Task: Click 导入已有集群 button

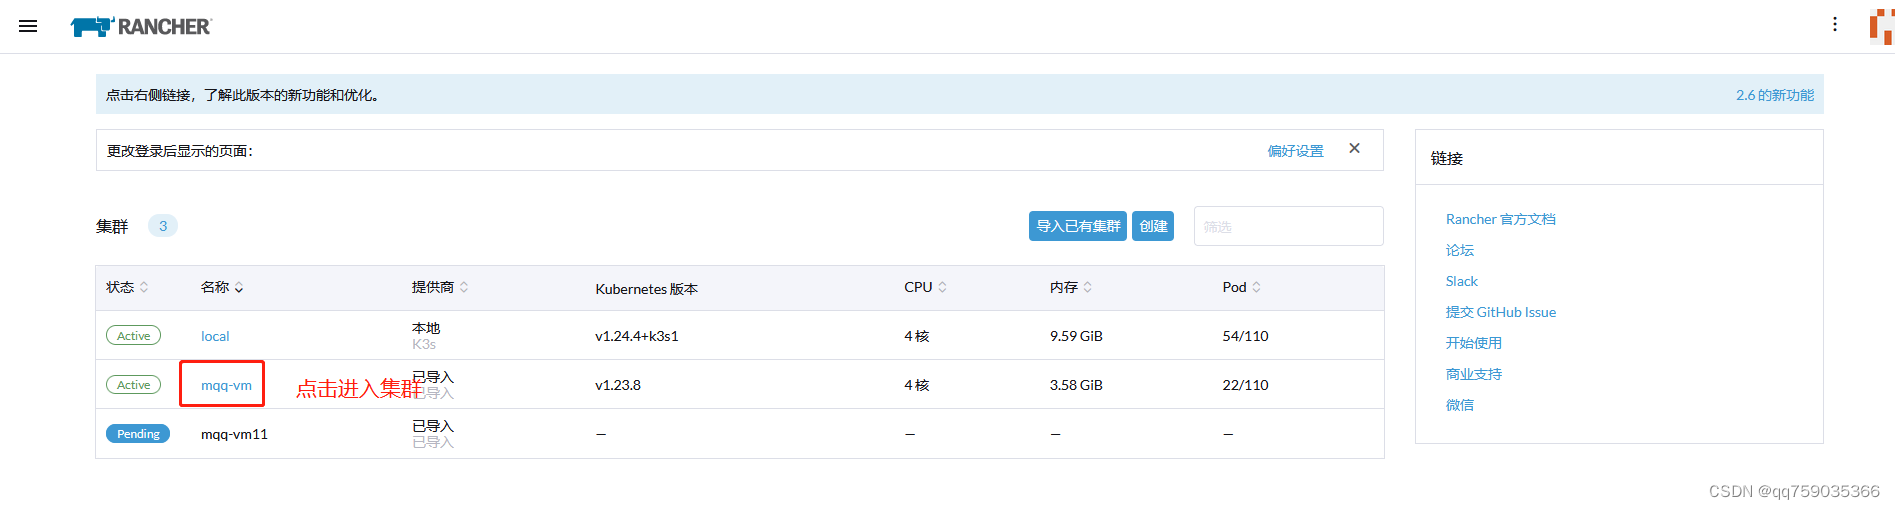Action: 1078,226
